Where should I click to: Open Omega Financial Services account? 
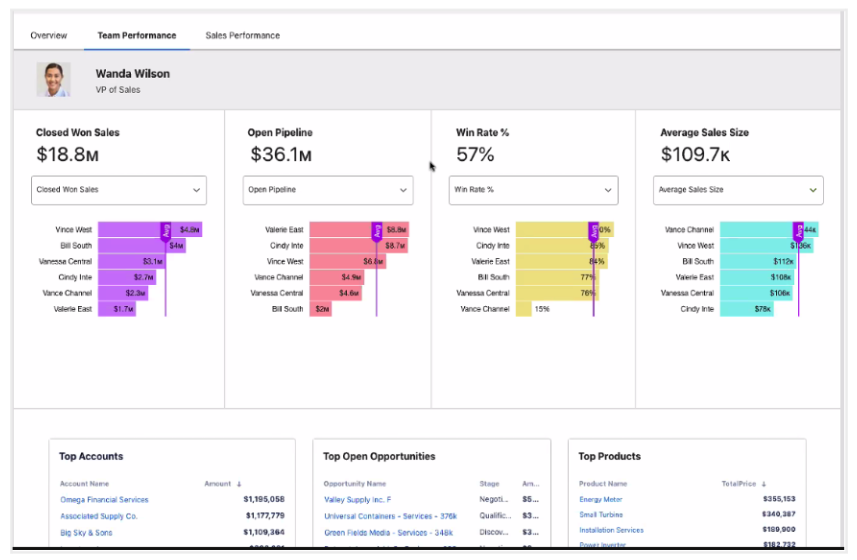click(x=104, y=500)
